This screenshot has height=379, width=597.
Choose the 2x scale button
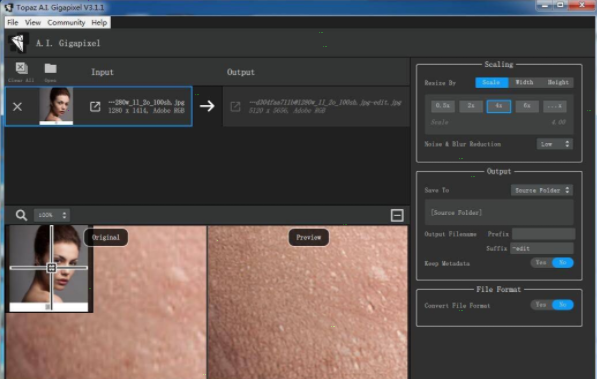point(471,106)
